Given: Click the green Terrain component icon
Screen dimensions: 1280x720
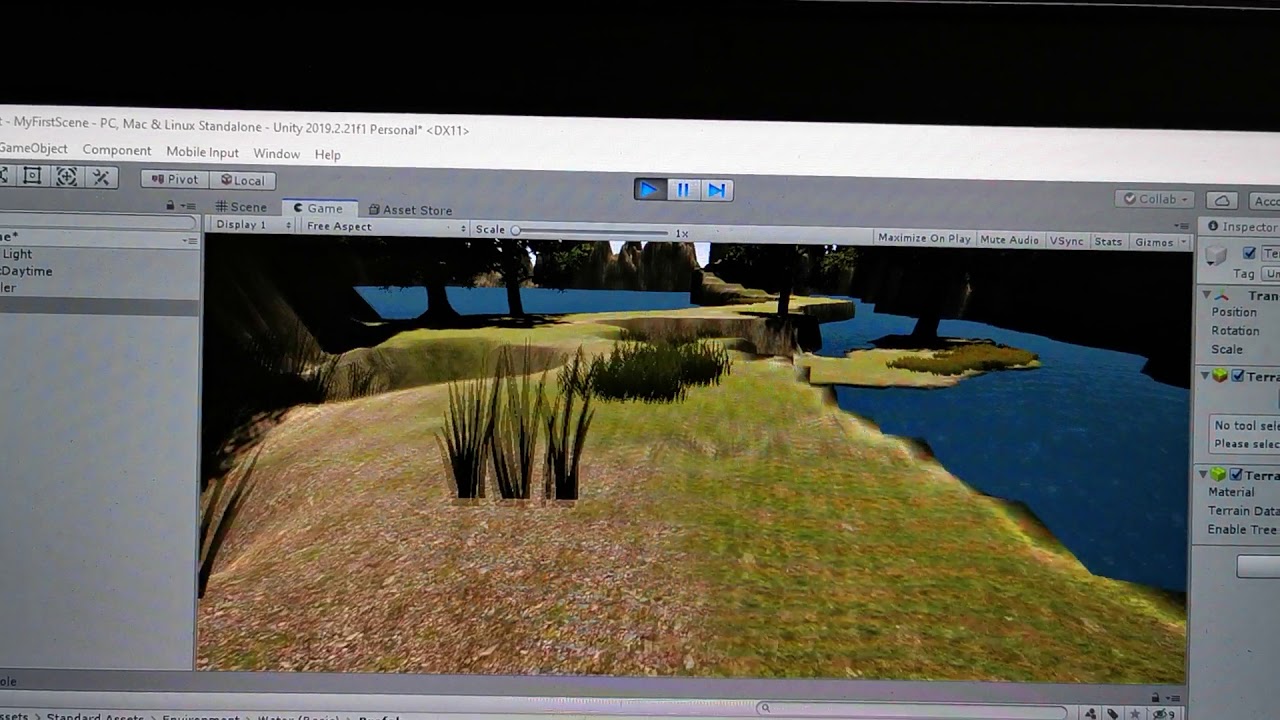Looking at the screenshot, I should point(1220,376).
